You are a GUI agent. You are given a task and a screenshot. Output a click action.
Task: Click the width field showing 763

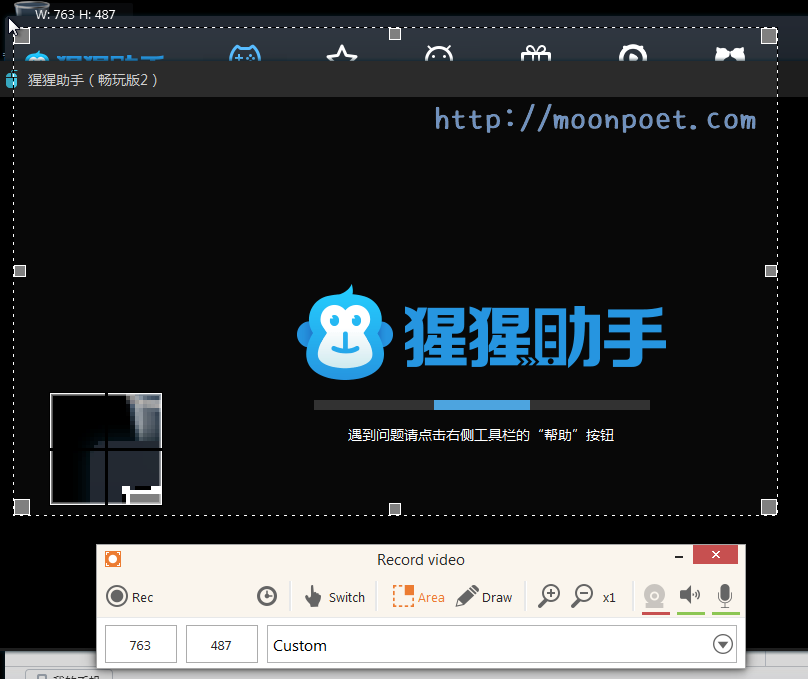tap(141, 645)
